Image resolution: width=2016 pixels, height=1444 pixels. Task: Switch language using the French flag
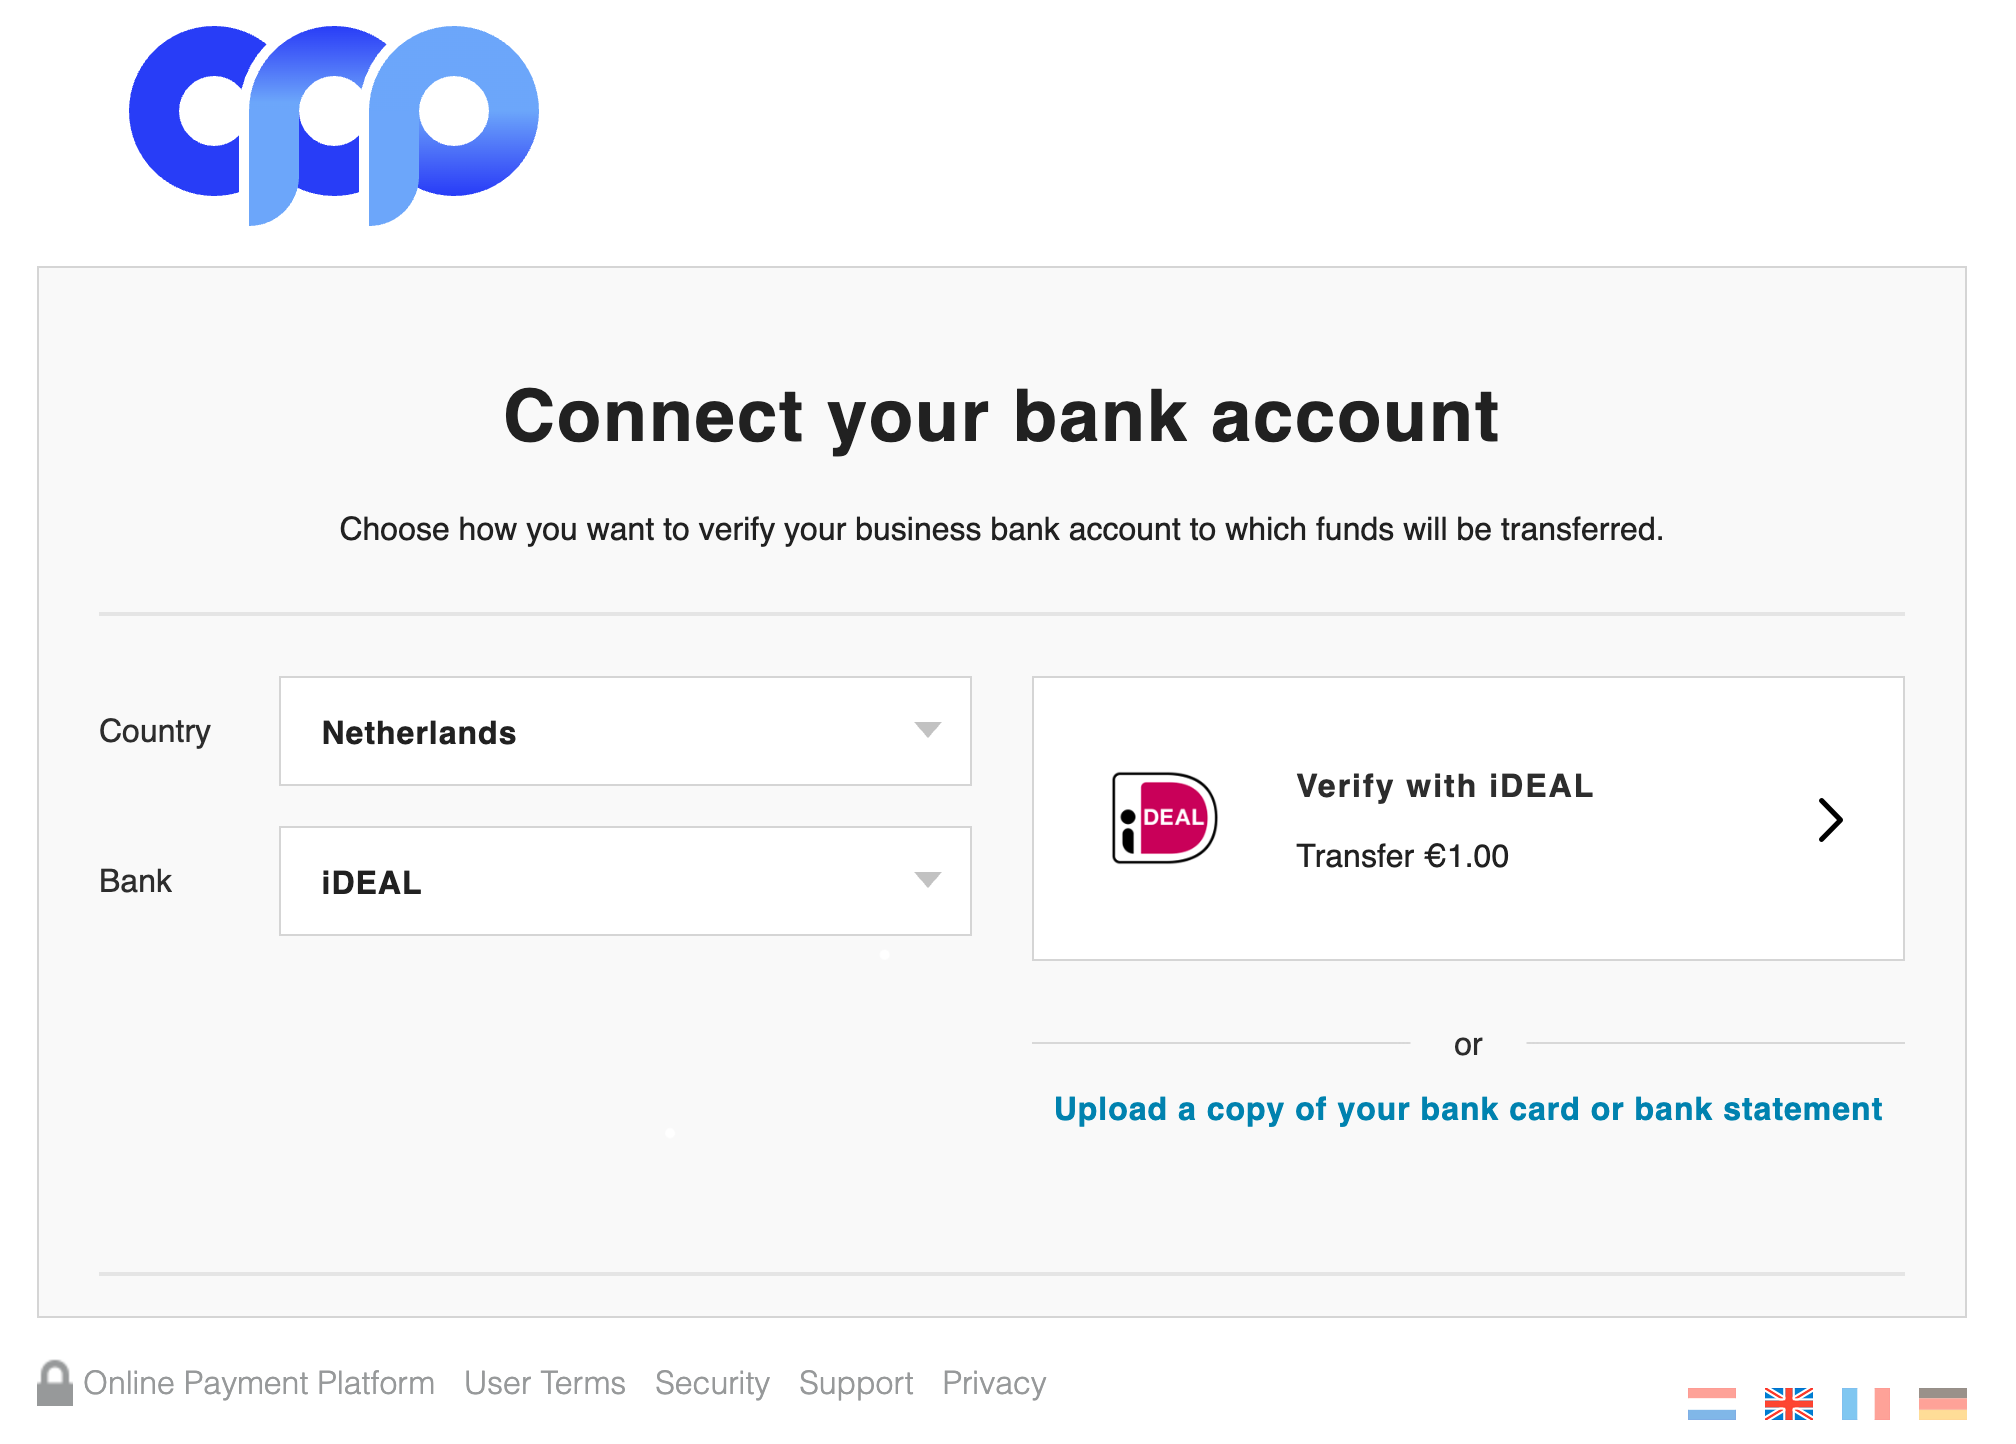click(x=1865, y=1403)
